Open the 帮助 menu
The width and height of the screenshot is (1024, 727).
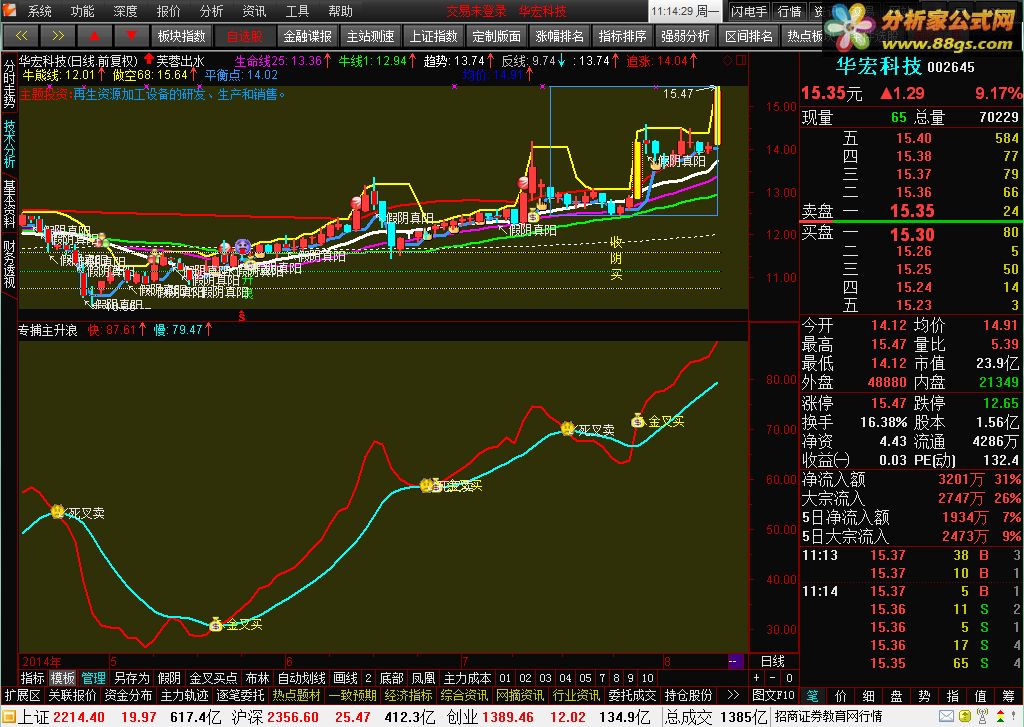click(x=340, y=11)
